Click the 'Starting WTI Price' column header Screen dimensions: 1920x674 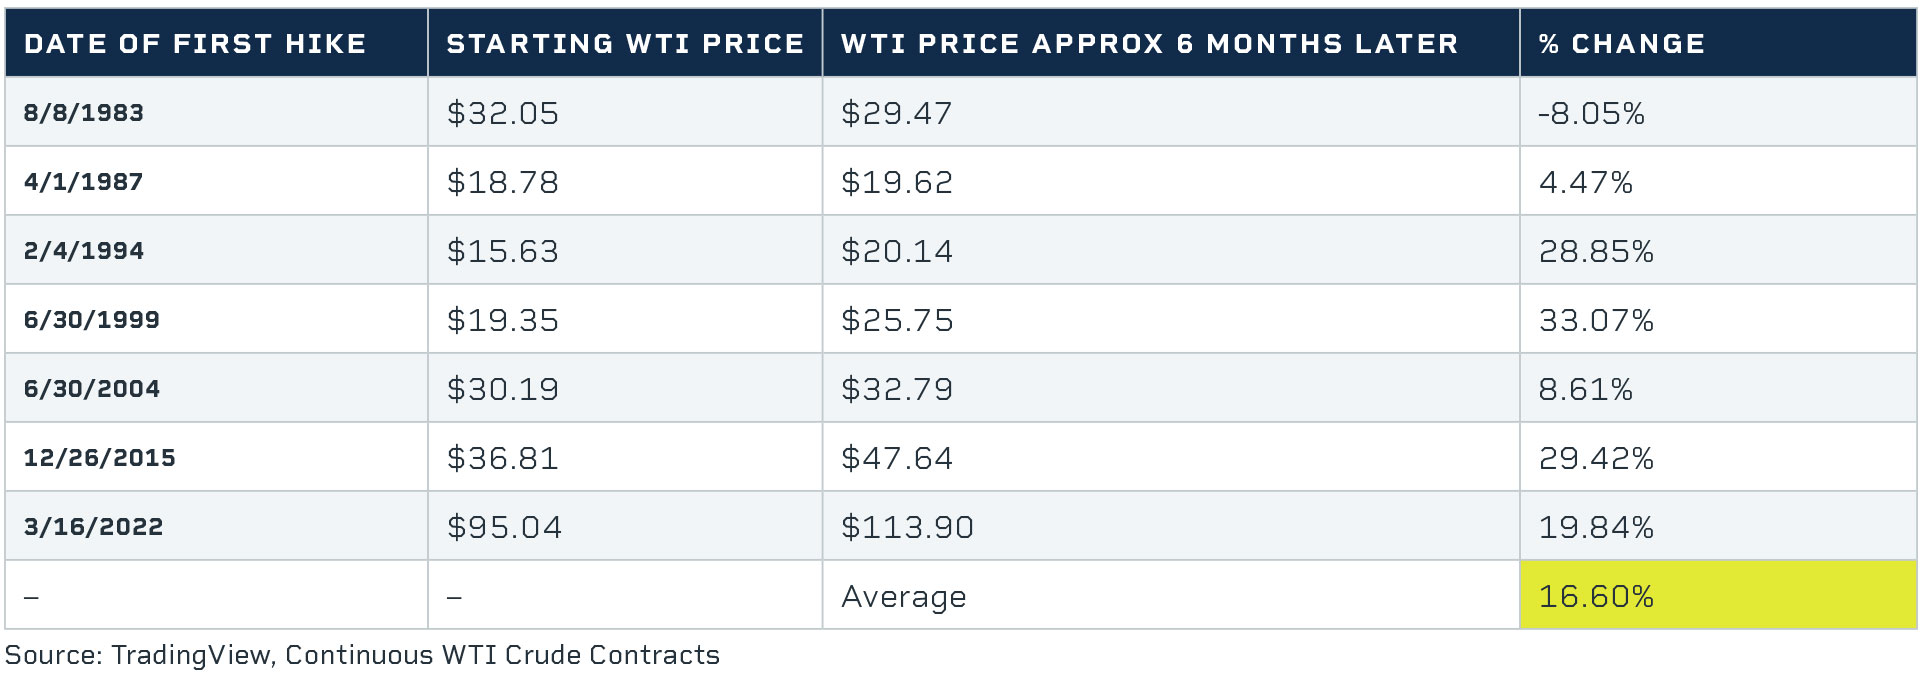pyautogui.click(x=624, y=44)
